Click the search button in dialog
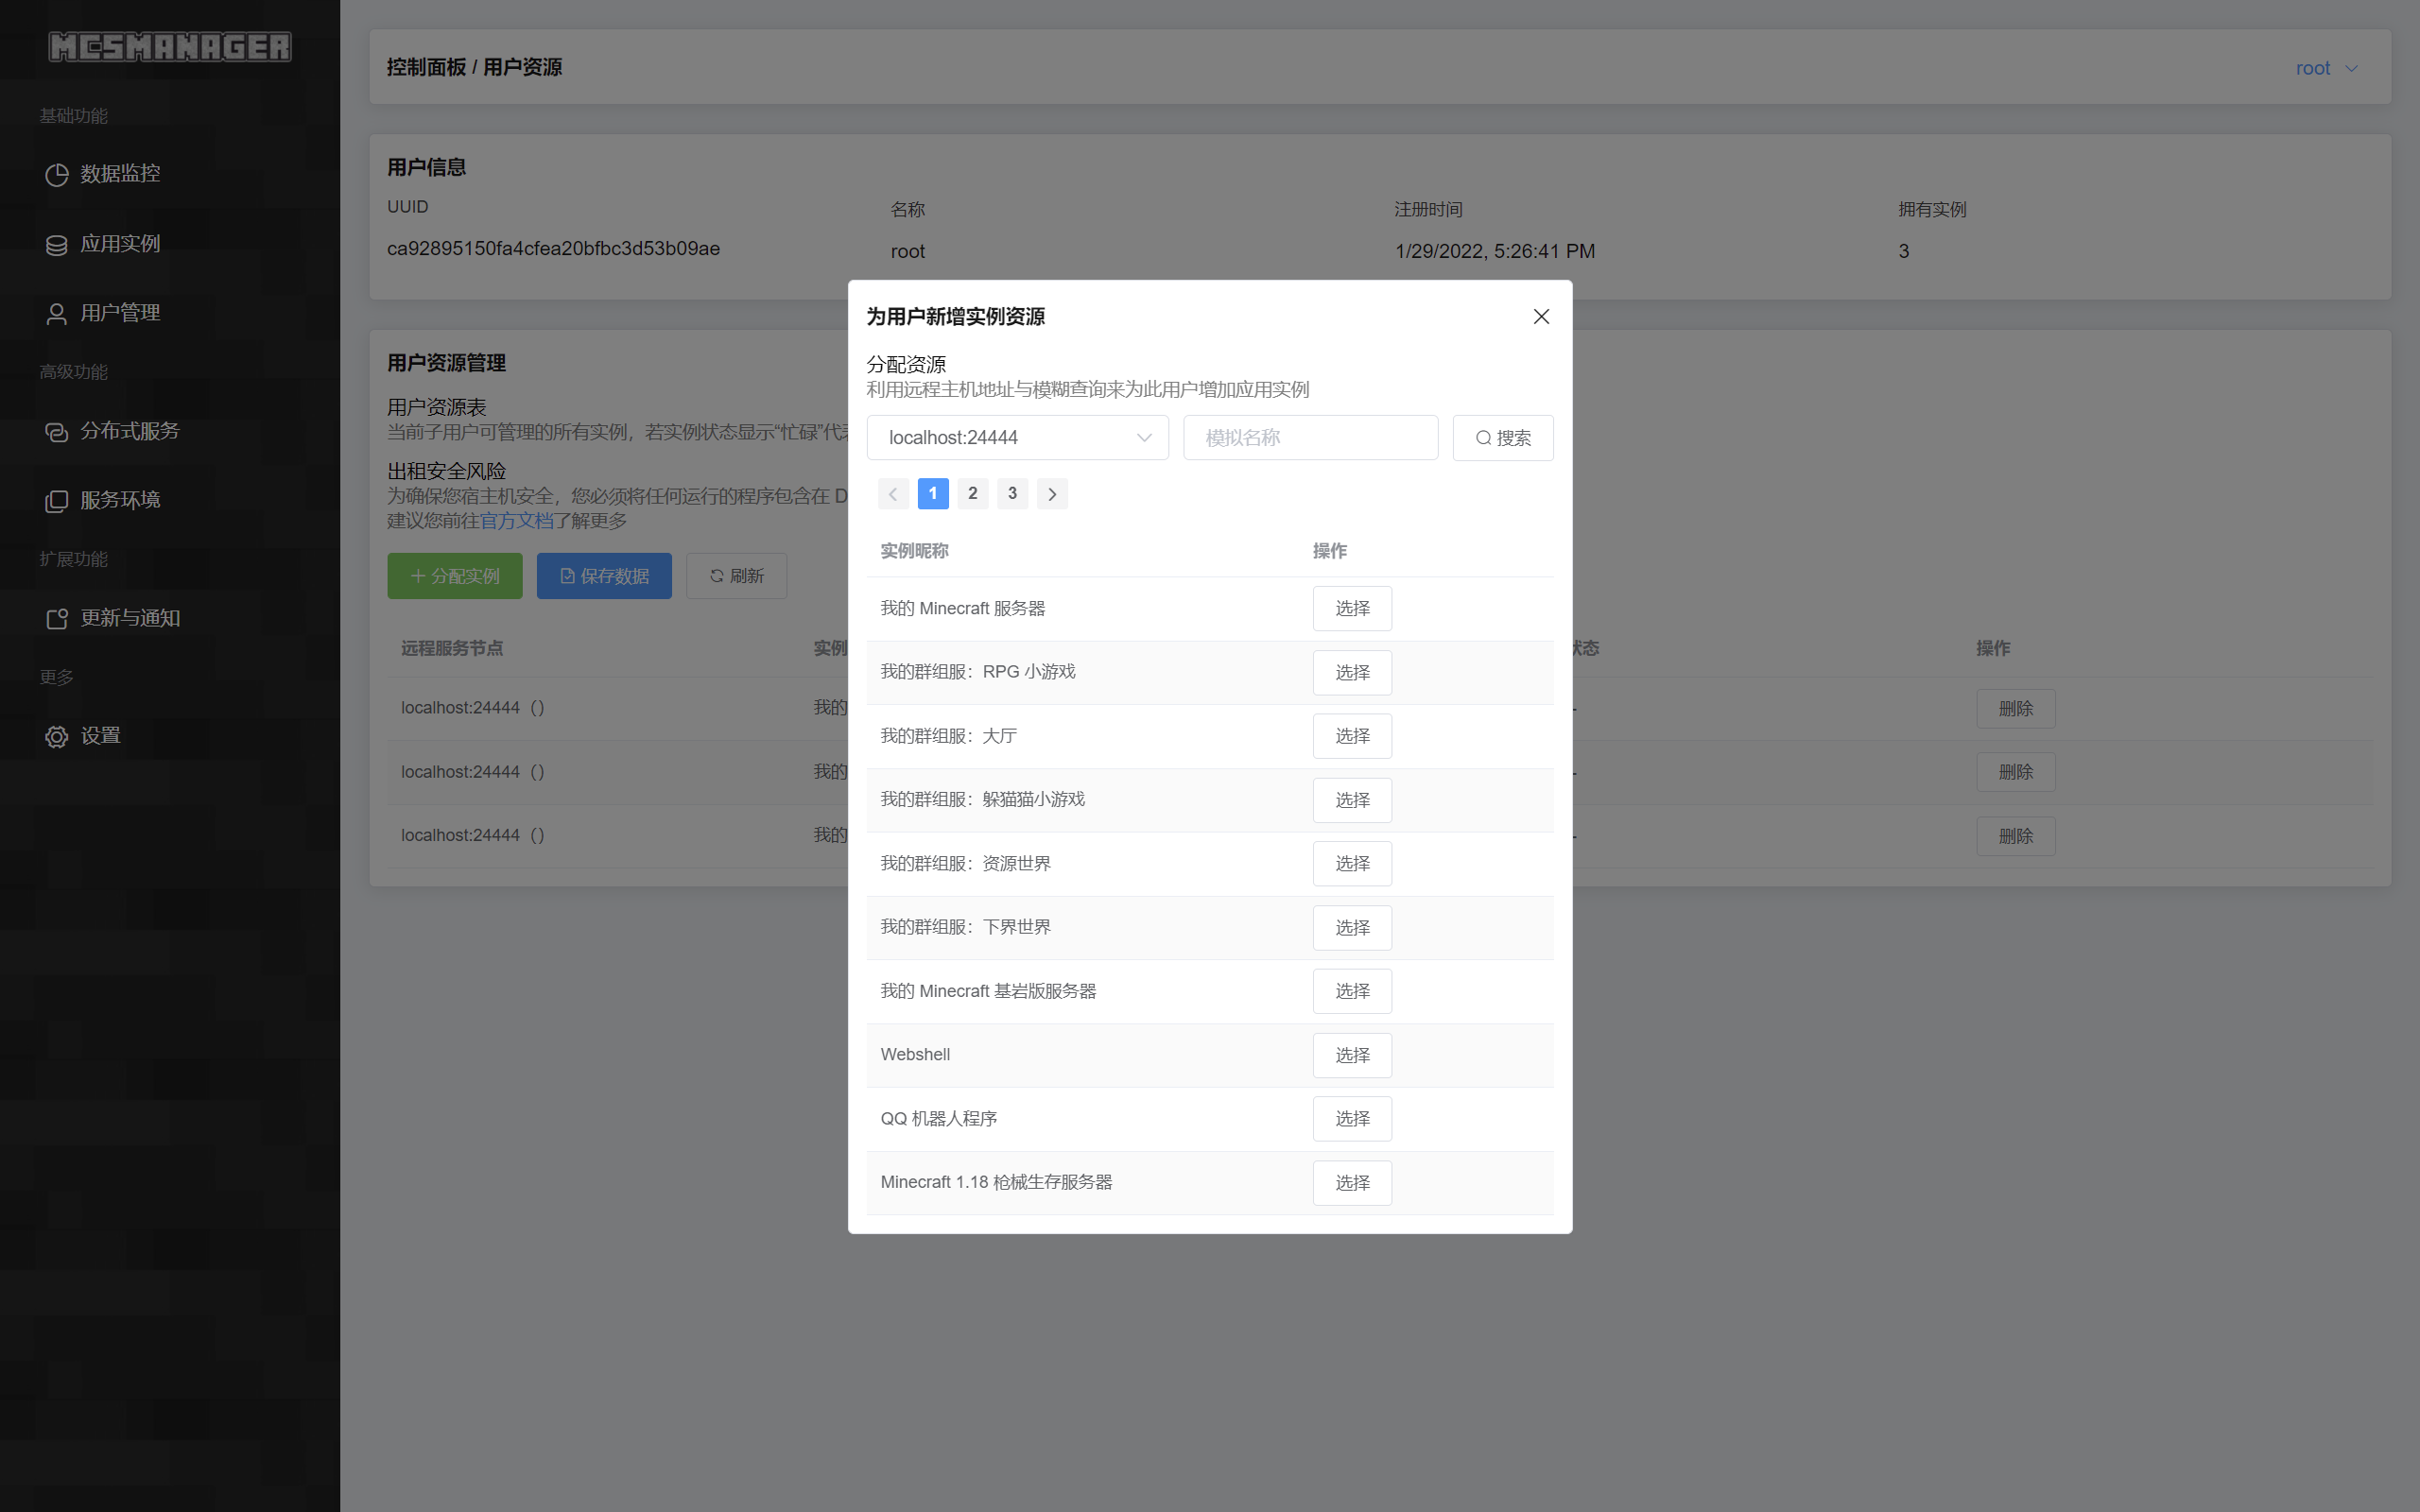The image size is (2420, 1512). (x=1502, y=438)
